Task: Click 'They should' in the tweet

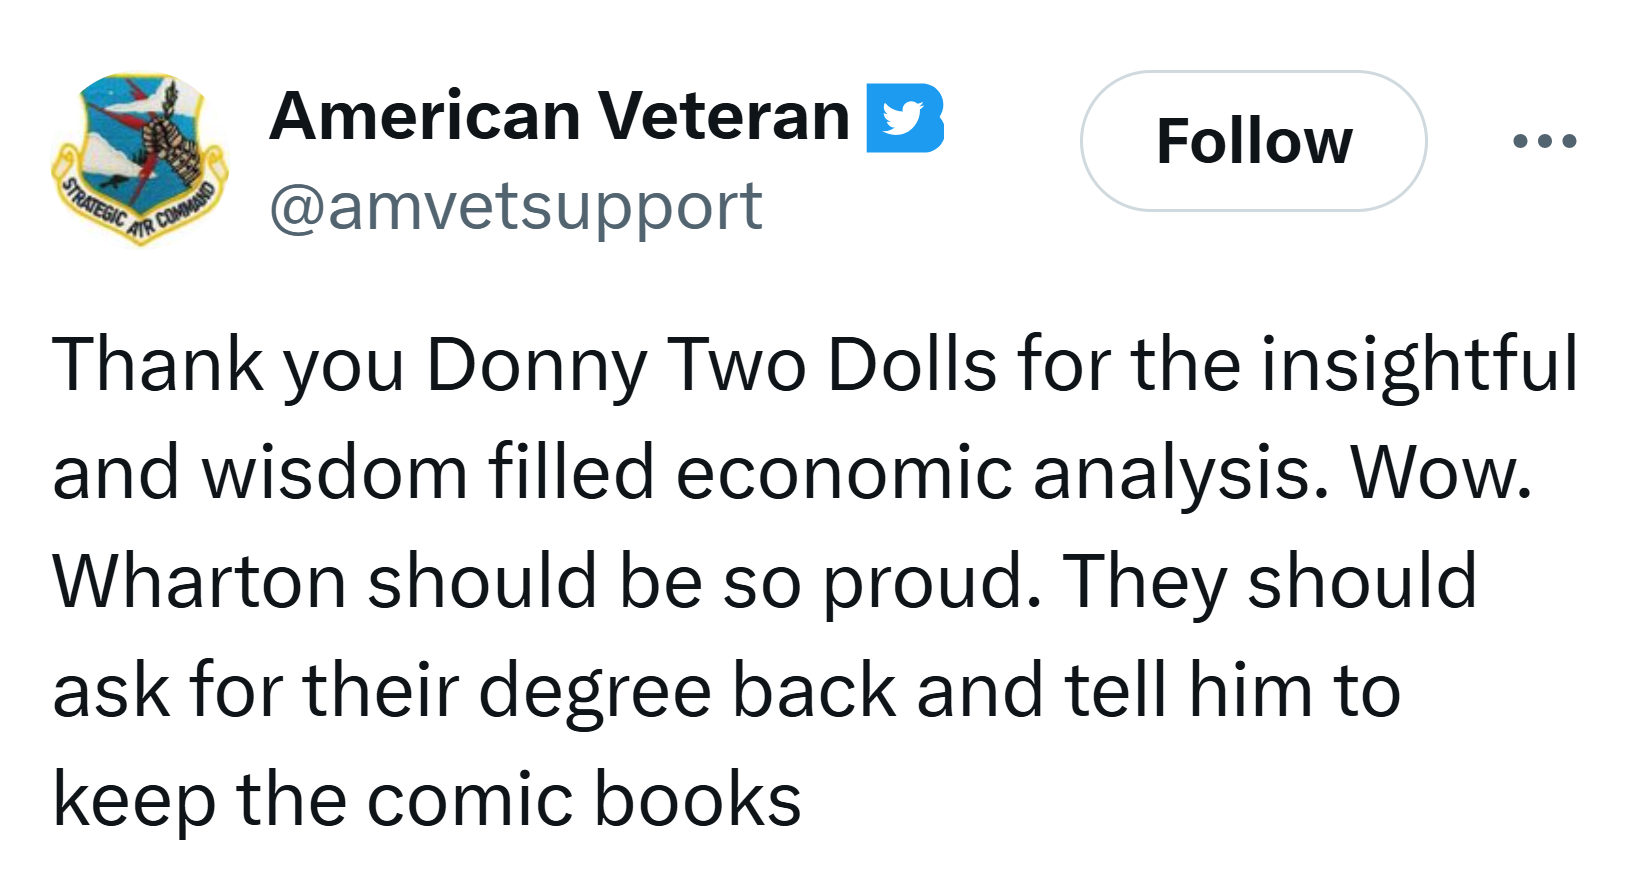Action: point(1270,583)
